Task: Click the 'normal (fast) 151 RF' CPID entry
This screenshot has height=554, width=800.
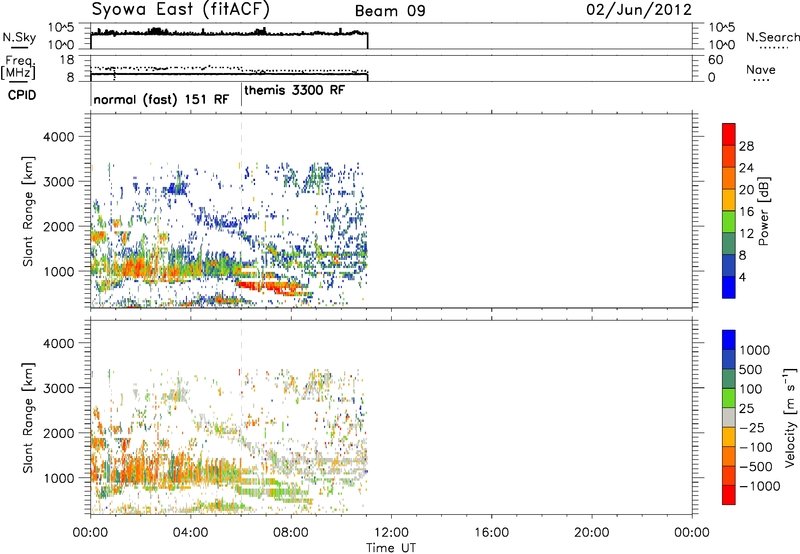Action: [161, 99]
